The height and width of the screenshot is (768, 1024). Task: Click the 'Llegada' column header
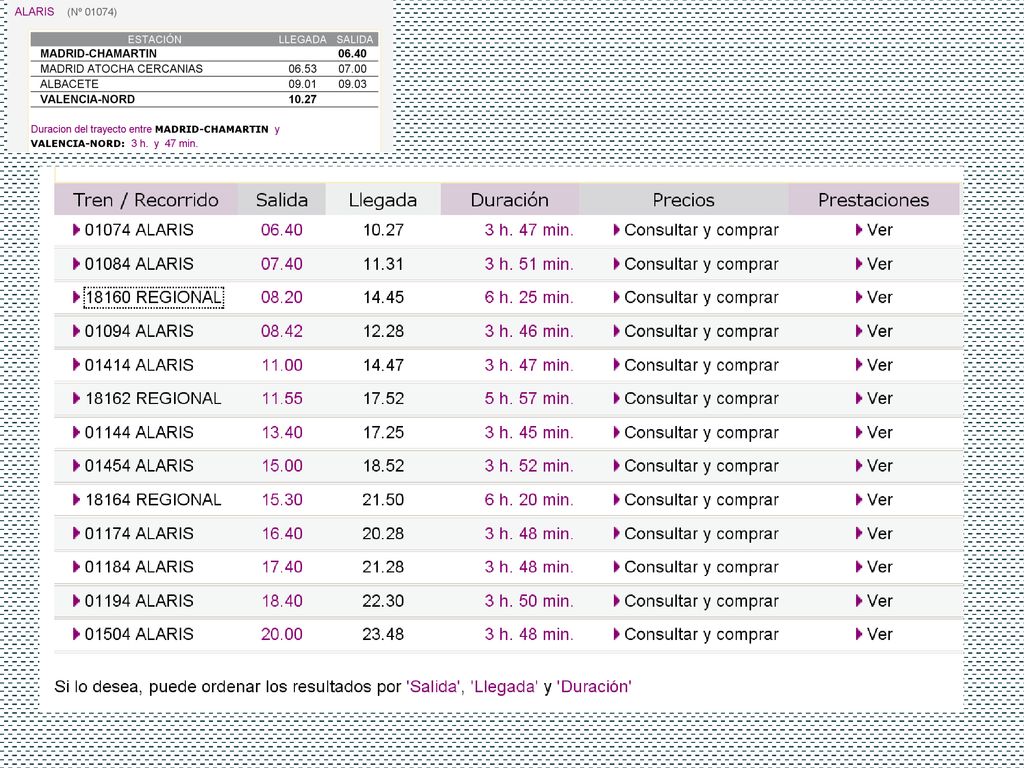[x=383, y=200]
